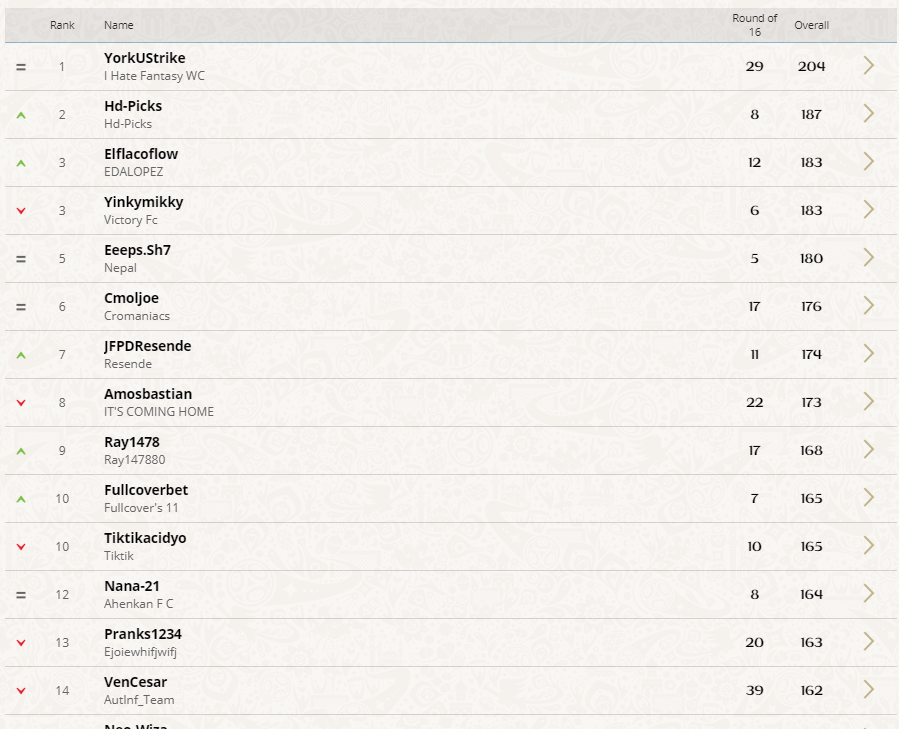Click the Rank column header
The image size is (899, 729).
[x=62, y=25]
